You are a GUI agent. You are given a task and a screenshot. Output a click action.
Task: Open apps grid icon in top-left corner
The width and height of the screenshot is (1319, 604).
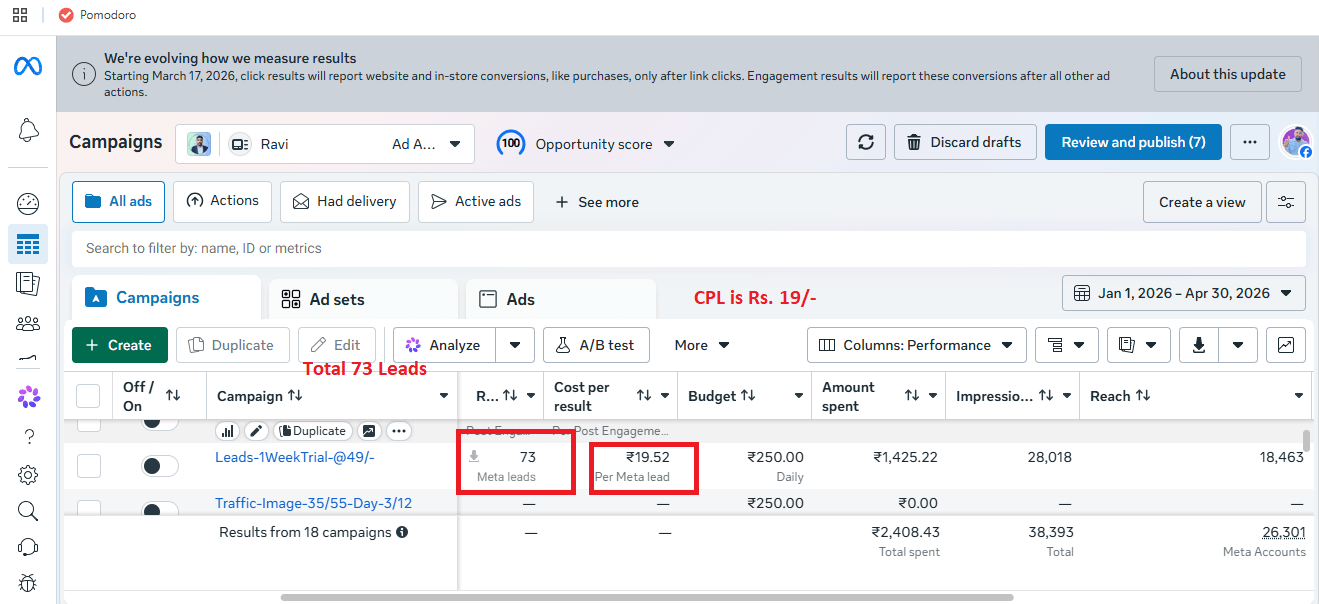pyautogui.click(x=20, y=15)
